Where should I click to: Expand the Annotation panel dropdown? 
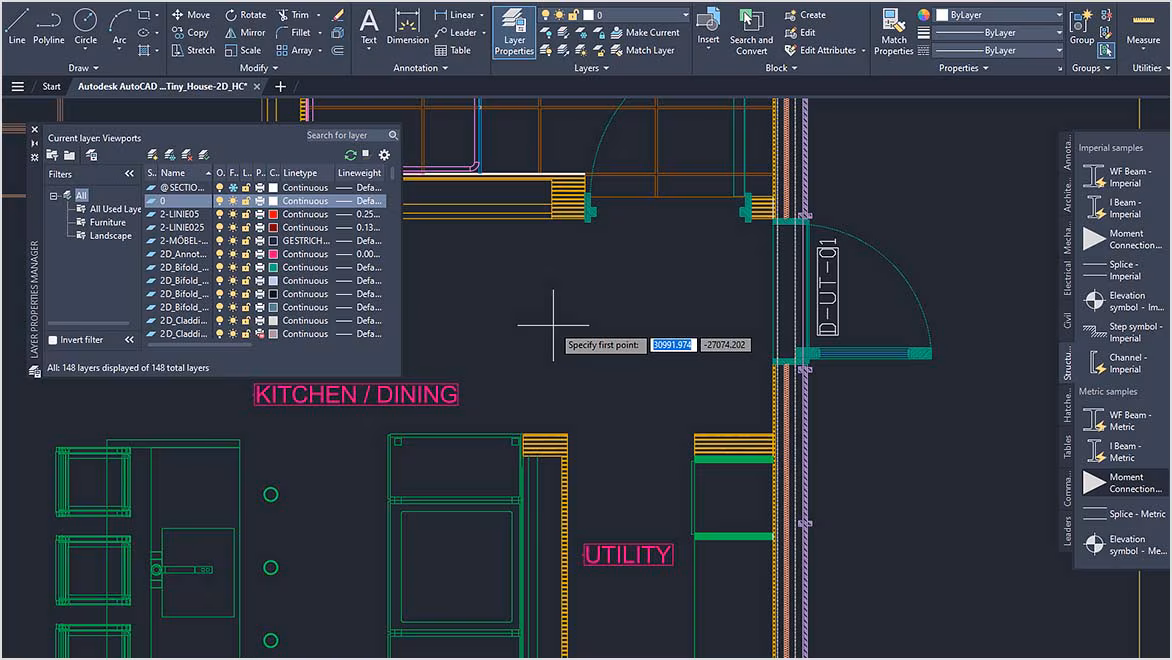click(x=421, y=68)
